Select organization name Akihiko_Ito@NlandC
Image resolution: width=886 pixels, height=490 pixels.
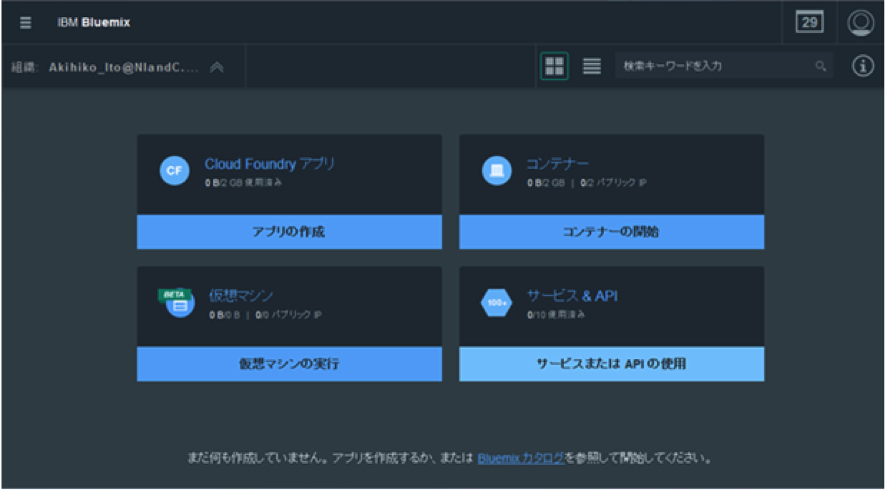click(124, 67)
